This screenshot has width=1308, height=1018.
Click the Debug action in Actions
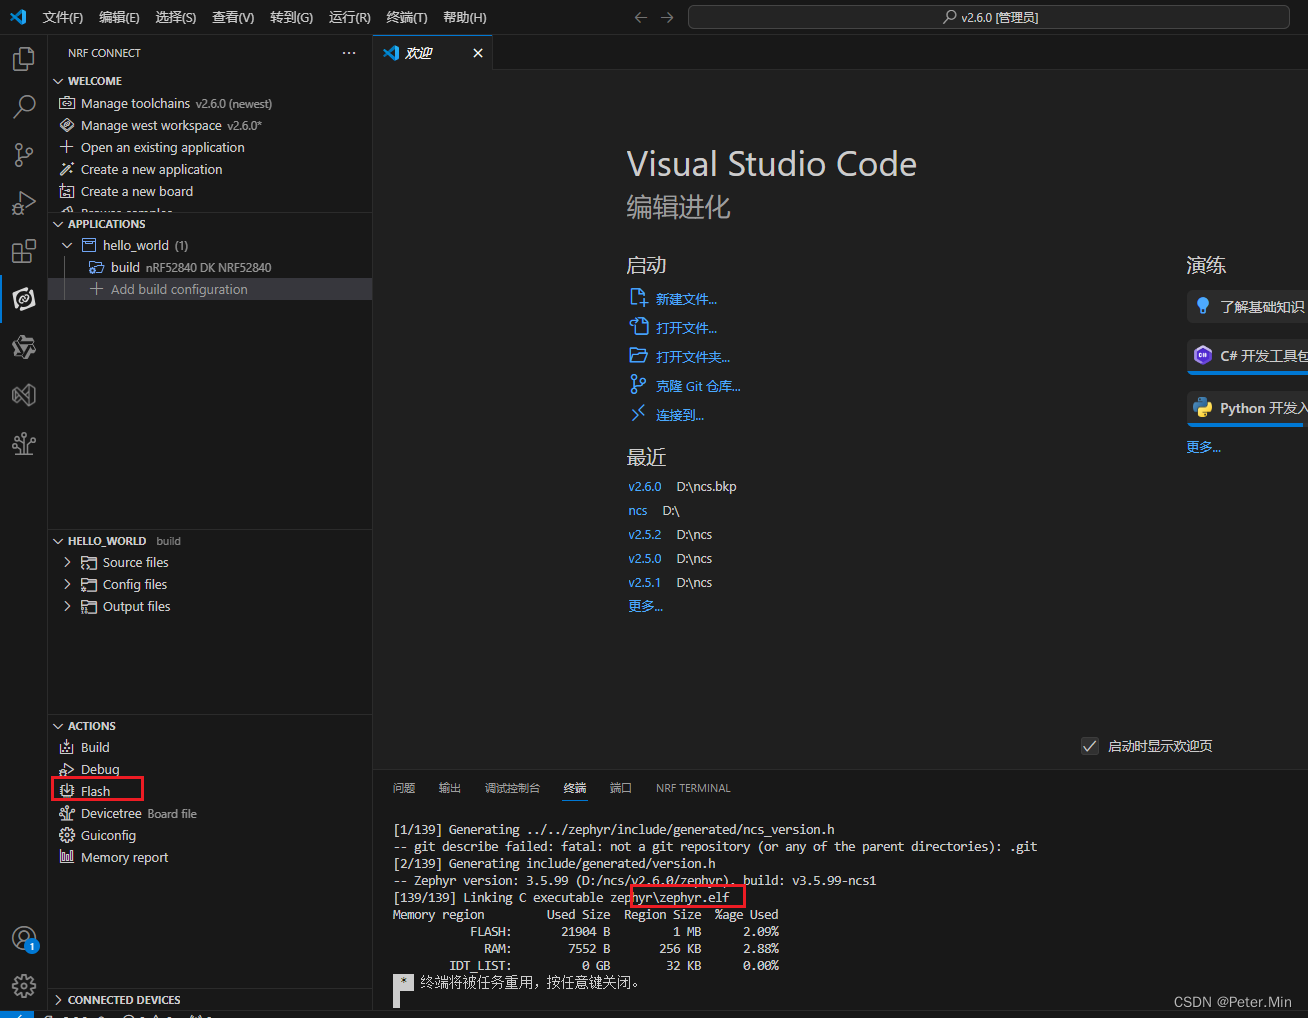(x=100, y=769)
